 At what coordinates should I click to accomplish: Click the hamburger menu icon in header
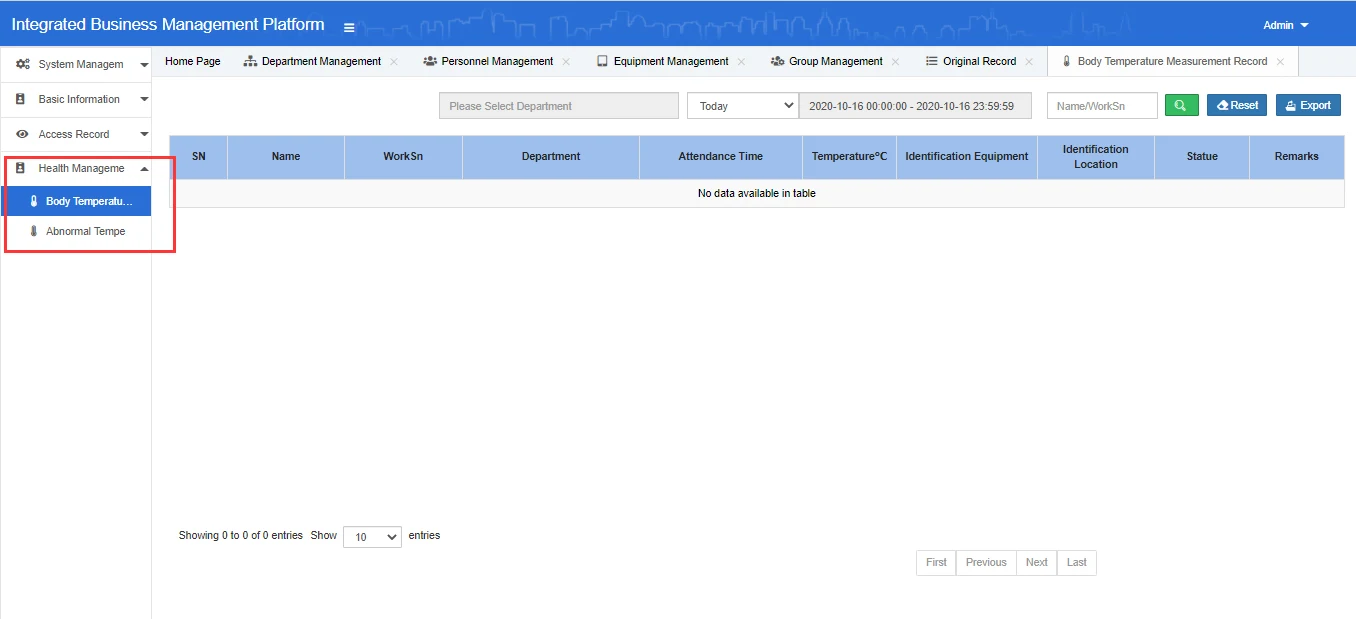point(349,27)
